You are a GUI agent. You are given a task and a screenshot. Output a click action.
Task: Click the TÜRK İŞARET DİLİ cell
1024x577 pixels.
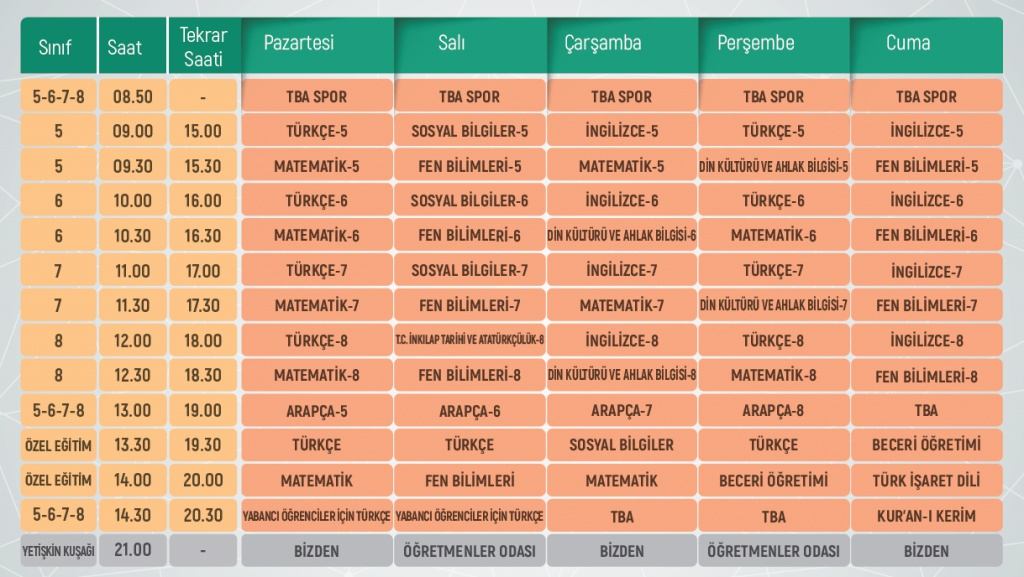click(x=926, y=481)
